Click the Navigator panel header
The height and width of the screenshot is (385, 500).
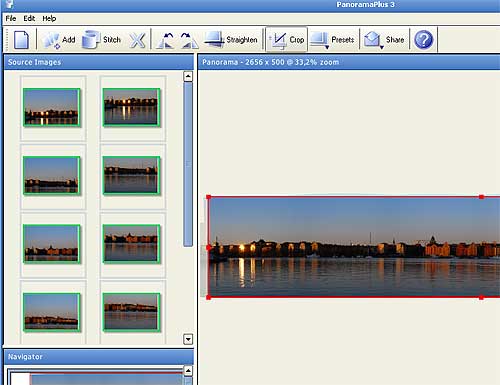(99, 357)
